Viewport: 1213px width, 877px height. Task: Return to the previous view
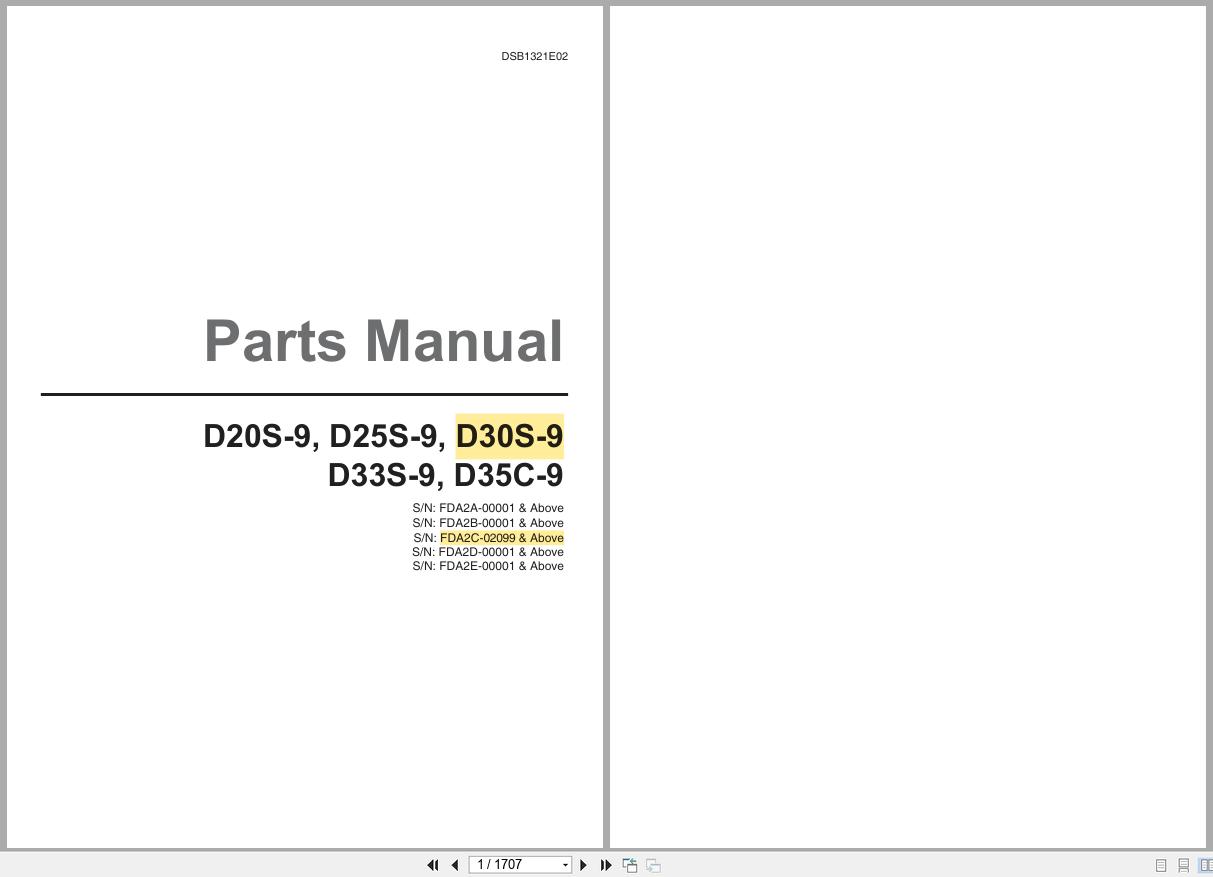[x=630, y=864]
